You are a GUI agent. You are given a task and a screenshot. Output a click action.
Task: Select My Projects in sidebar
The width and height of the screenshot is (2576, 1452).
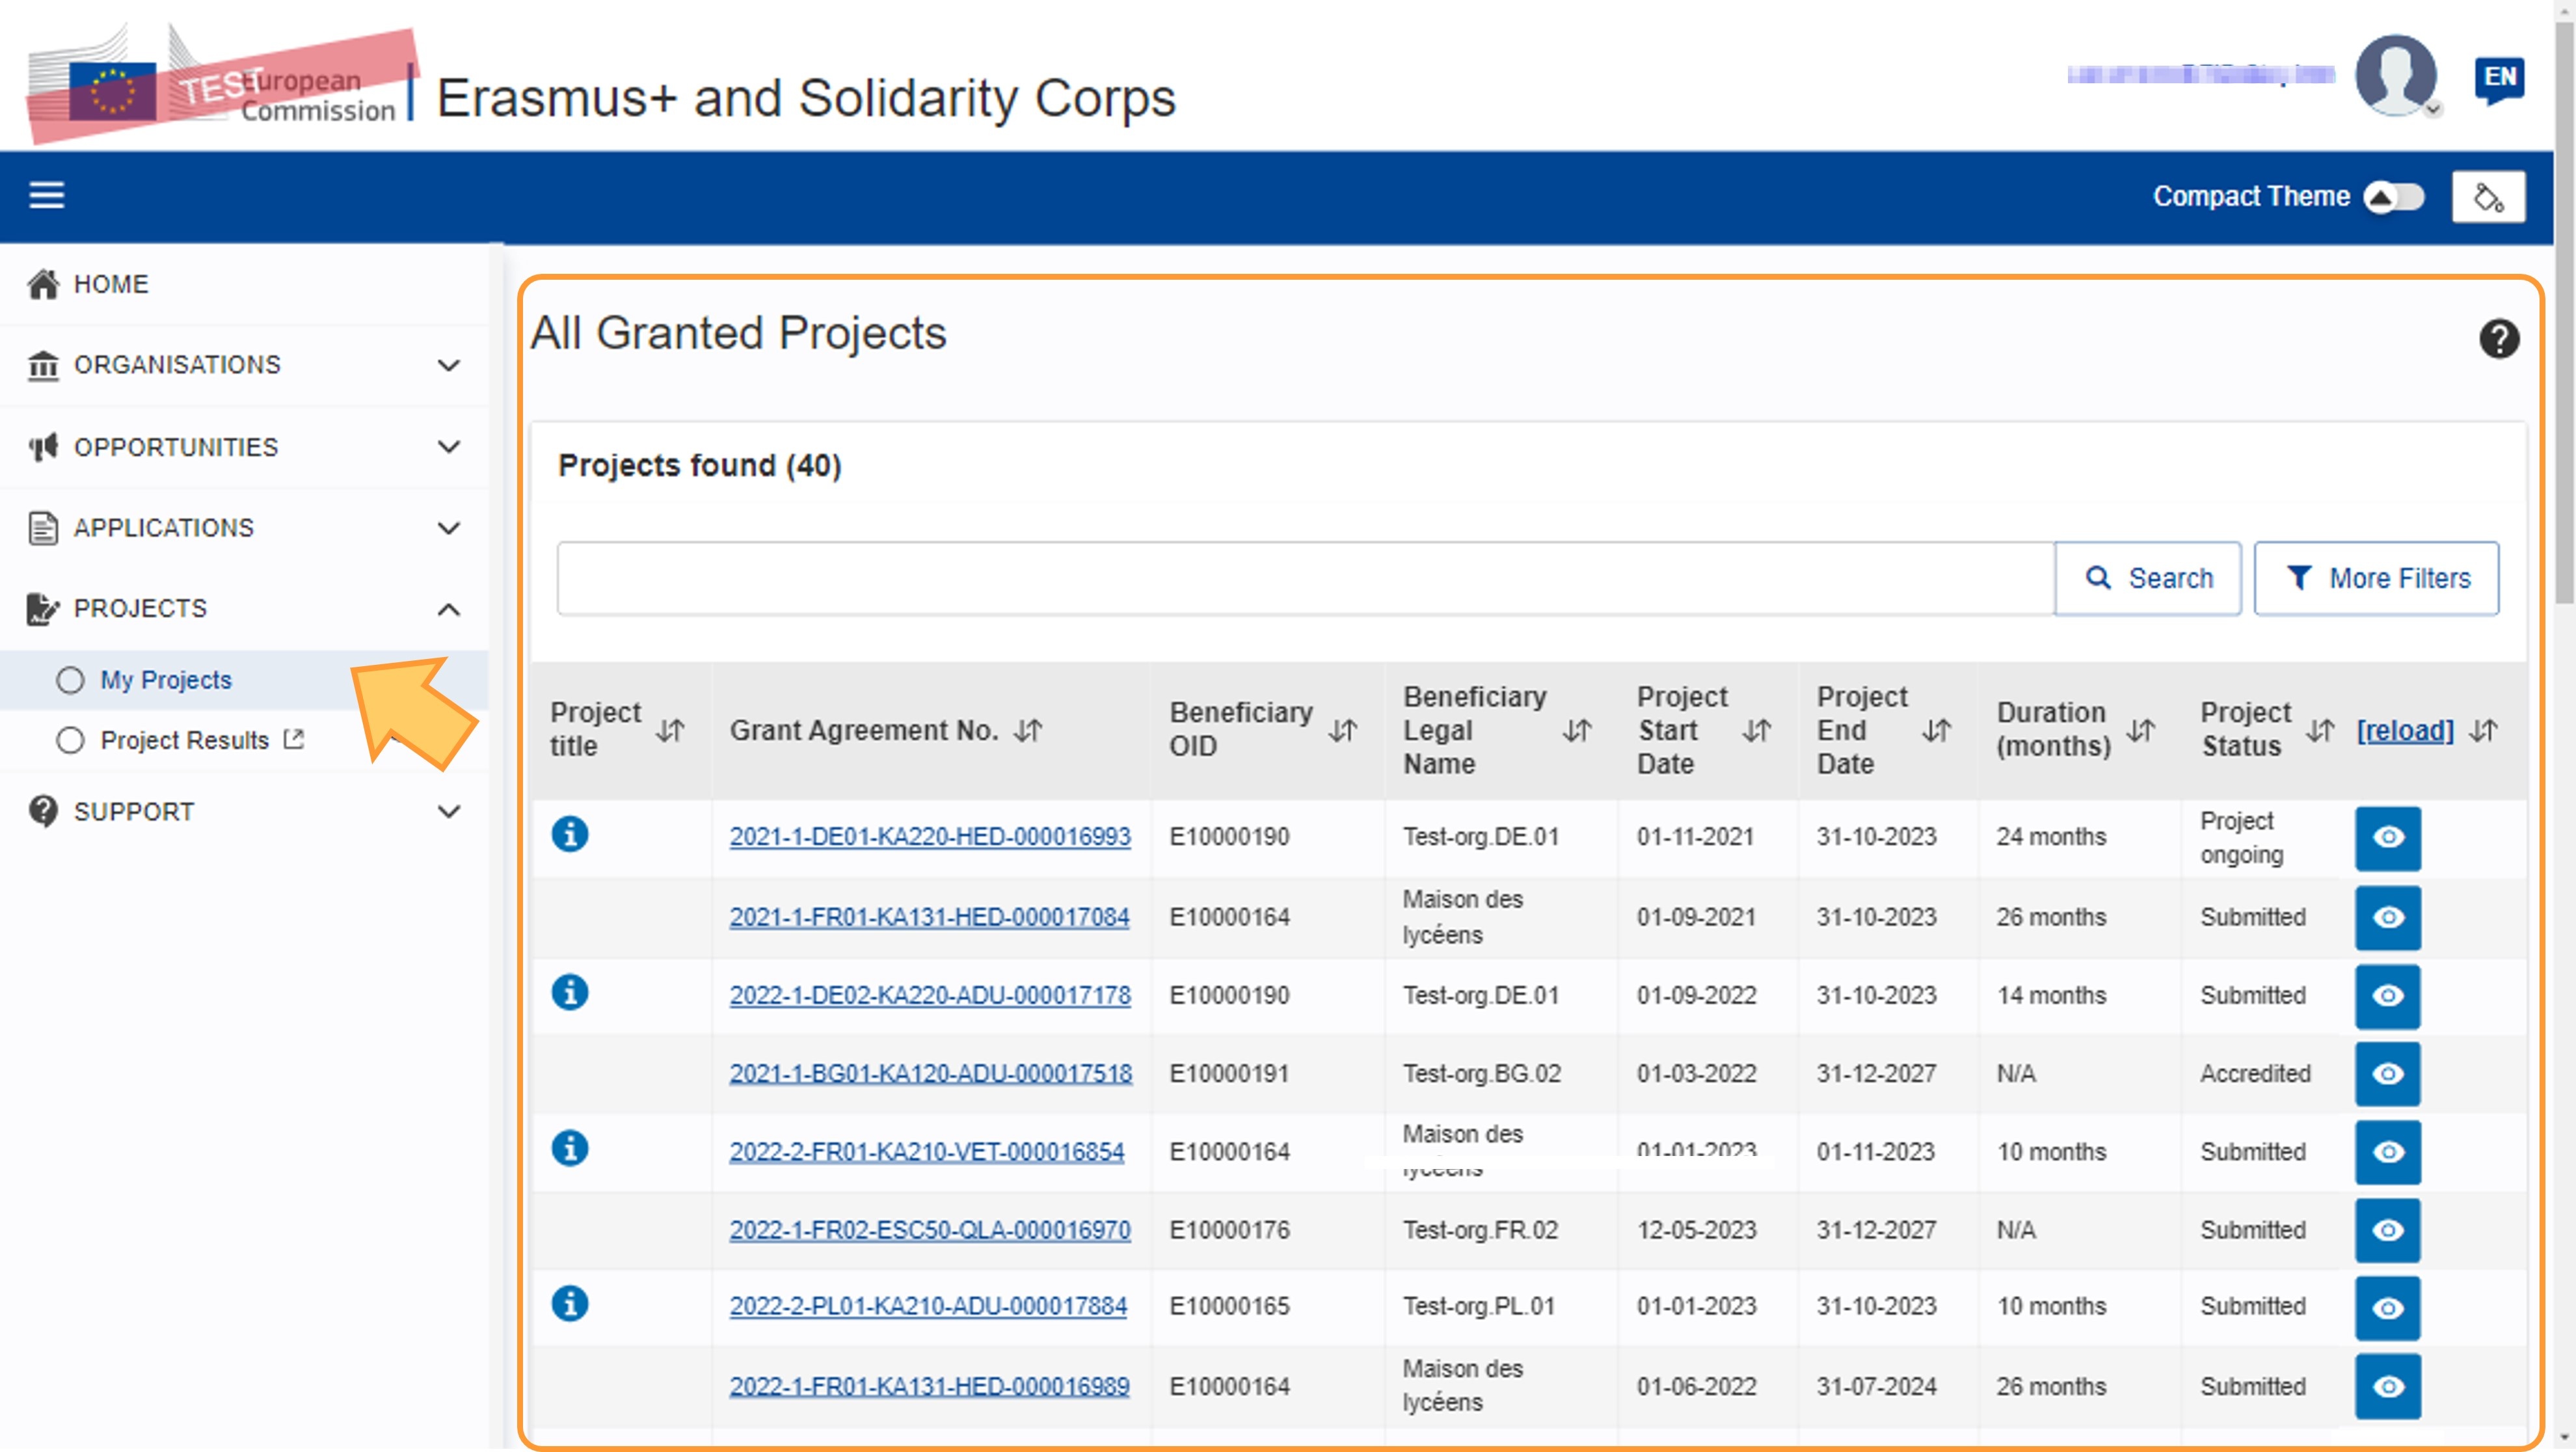pos(166,680)
